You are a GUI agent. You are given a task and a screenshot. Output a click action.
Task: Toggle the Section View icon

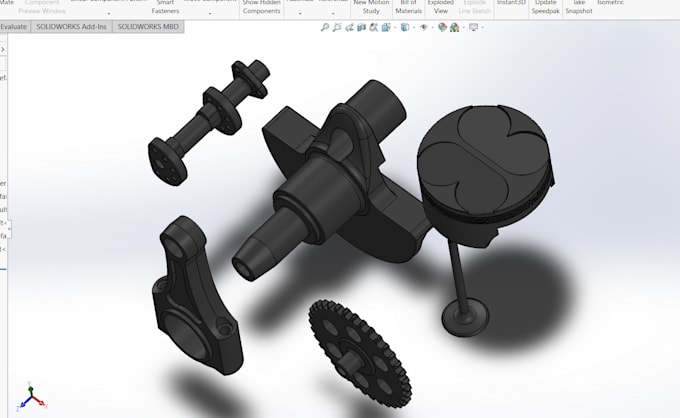[361, 27]
